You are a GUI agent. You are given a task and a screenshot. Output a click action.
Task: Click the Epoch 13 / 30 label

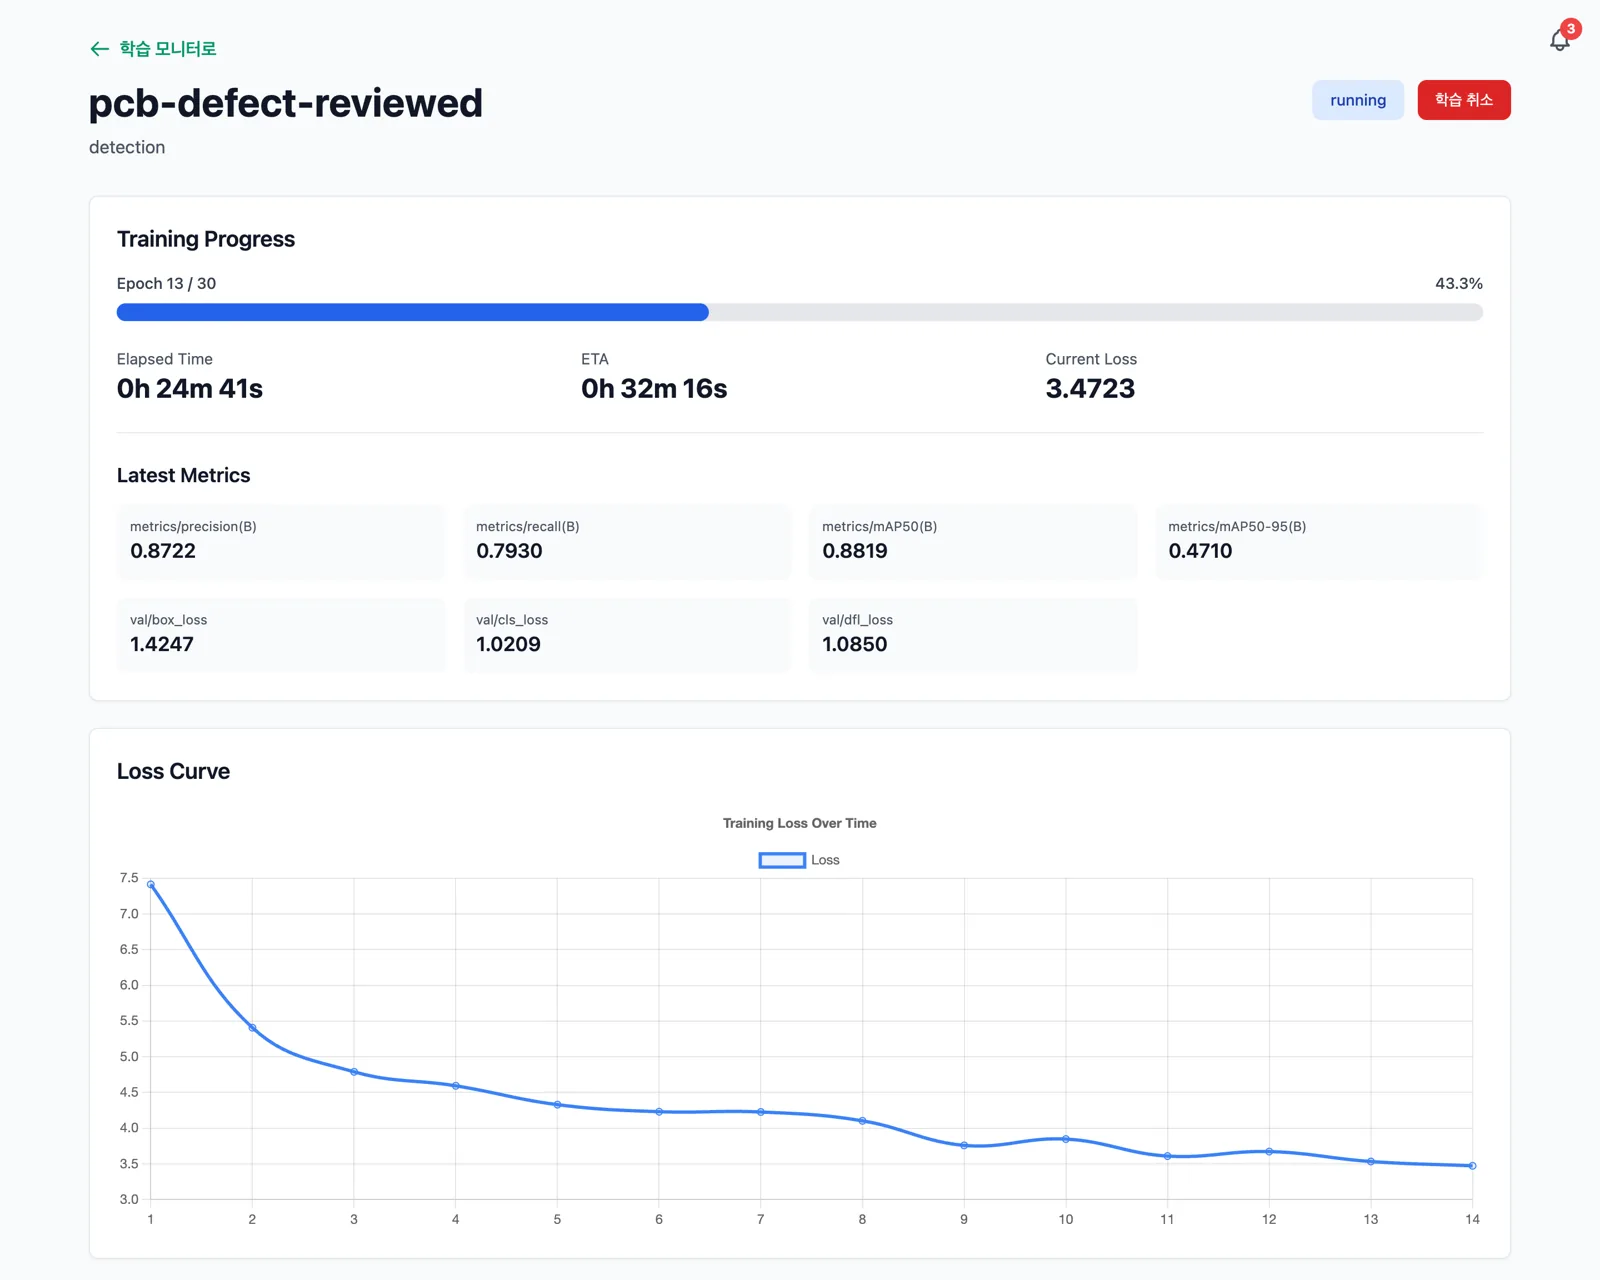point(166,284)
